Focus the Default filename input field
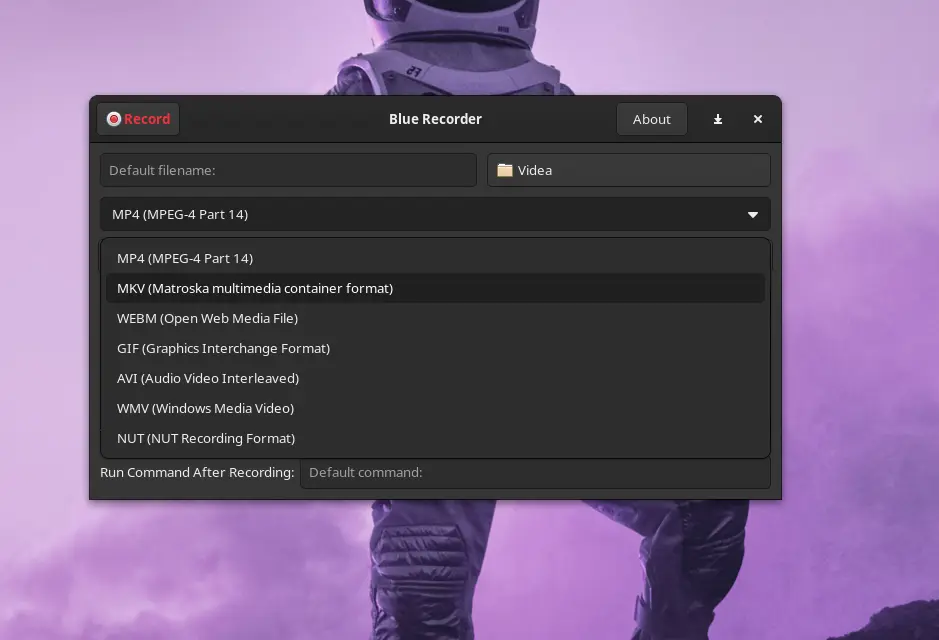 [288, 170]
